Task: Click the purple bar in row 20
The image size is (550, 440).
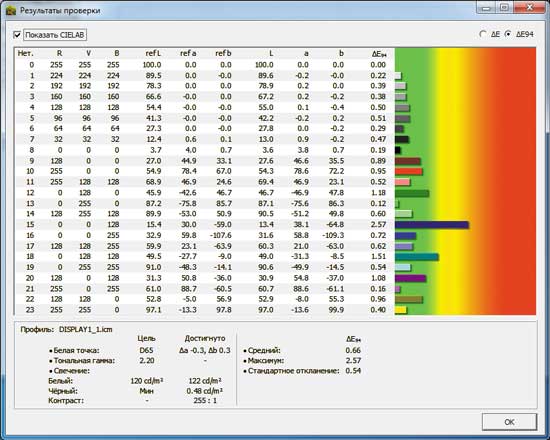Action: (410, 278)
